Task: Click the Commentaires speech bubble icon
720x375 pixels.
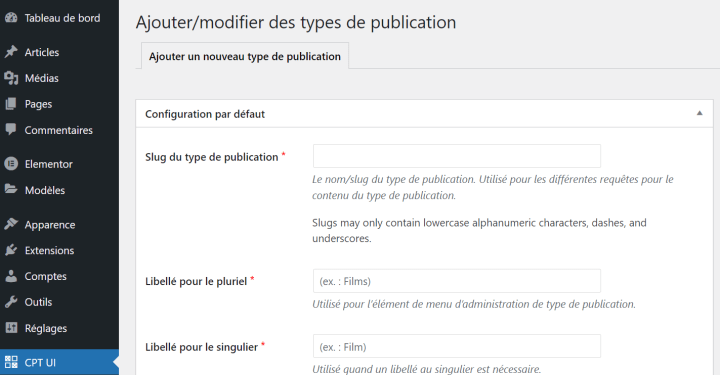Action: coord(11,129)
